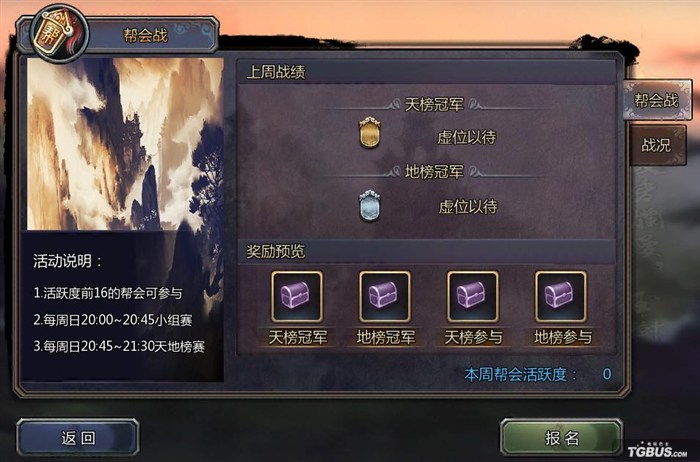Click the 天榜冠军 label under first chest
Image resolution: width=700 pixels, height=462 pixels.
[298, 337]
